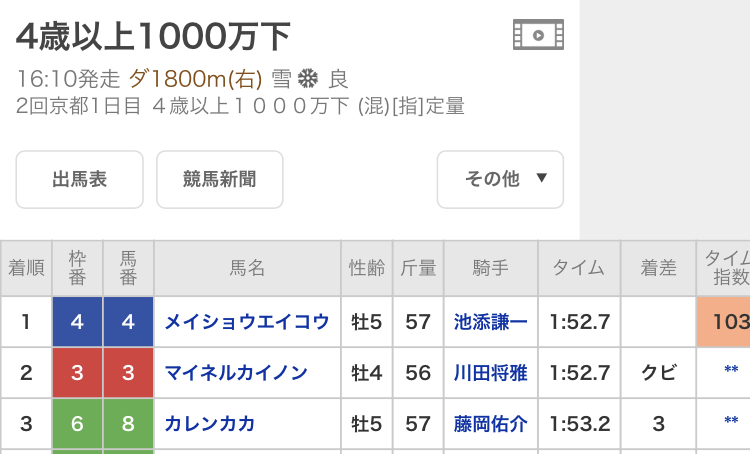Click the red horse number 3 cell
750x454 pixels.
coord(128,373)
